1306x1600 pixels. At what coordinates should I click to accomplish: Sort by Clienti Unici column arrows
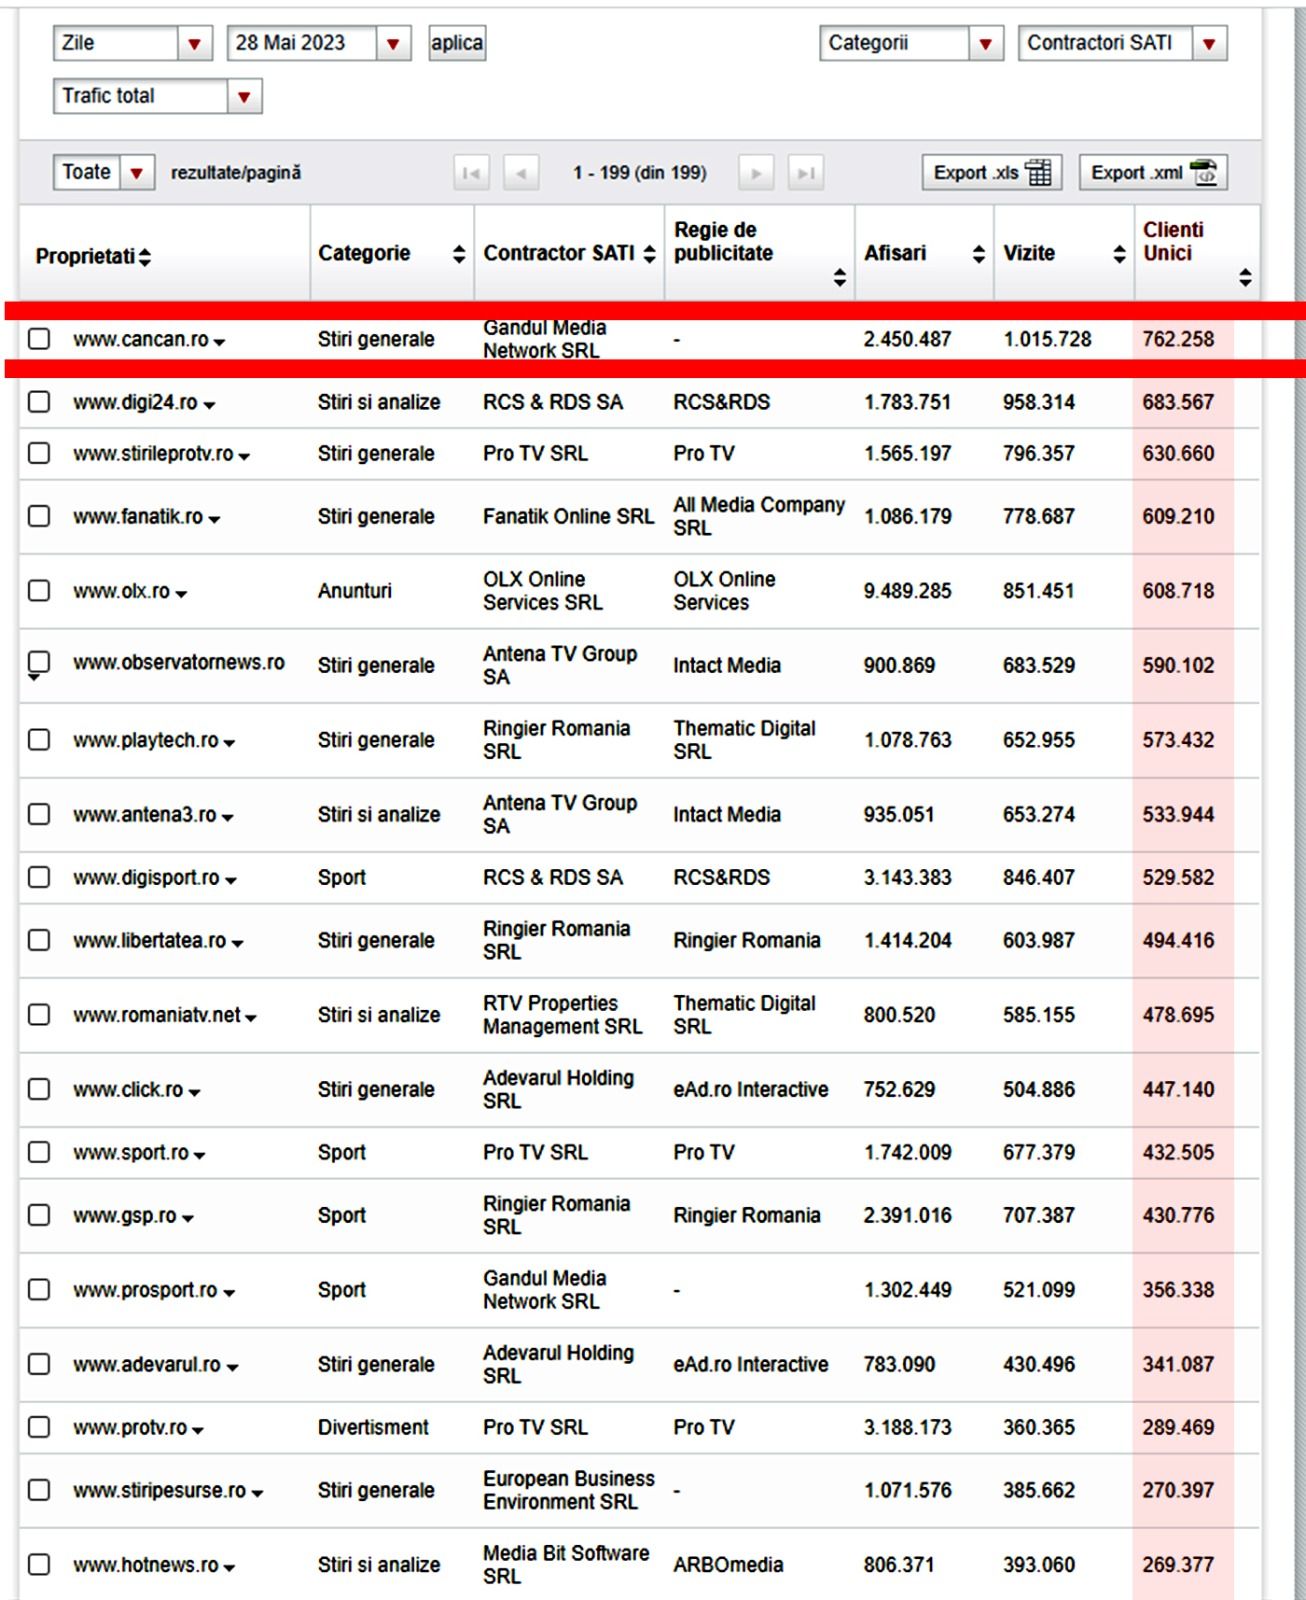(x=1245, y=277)
